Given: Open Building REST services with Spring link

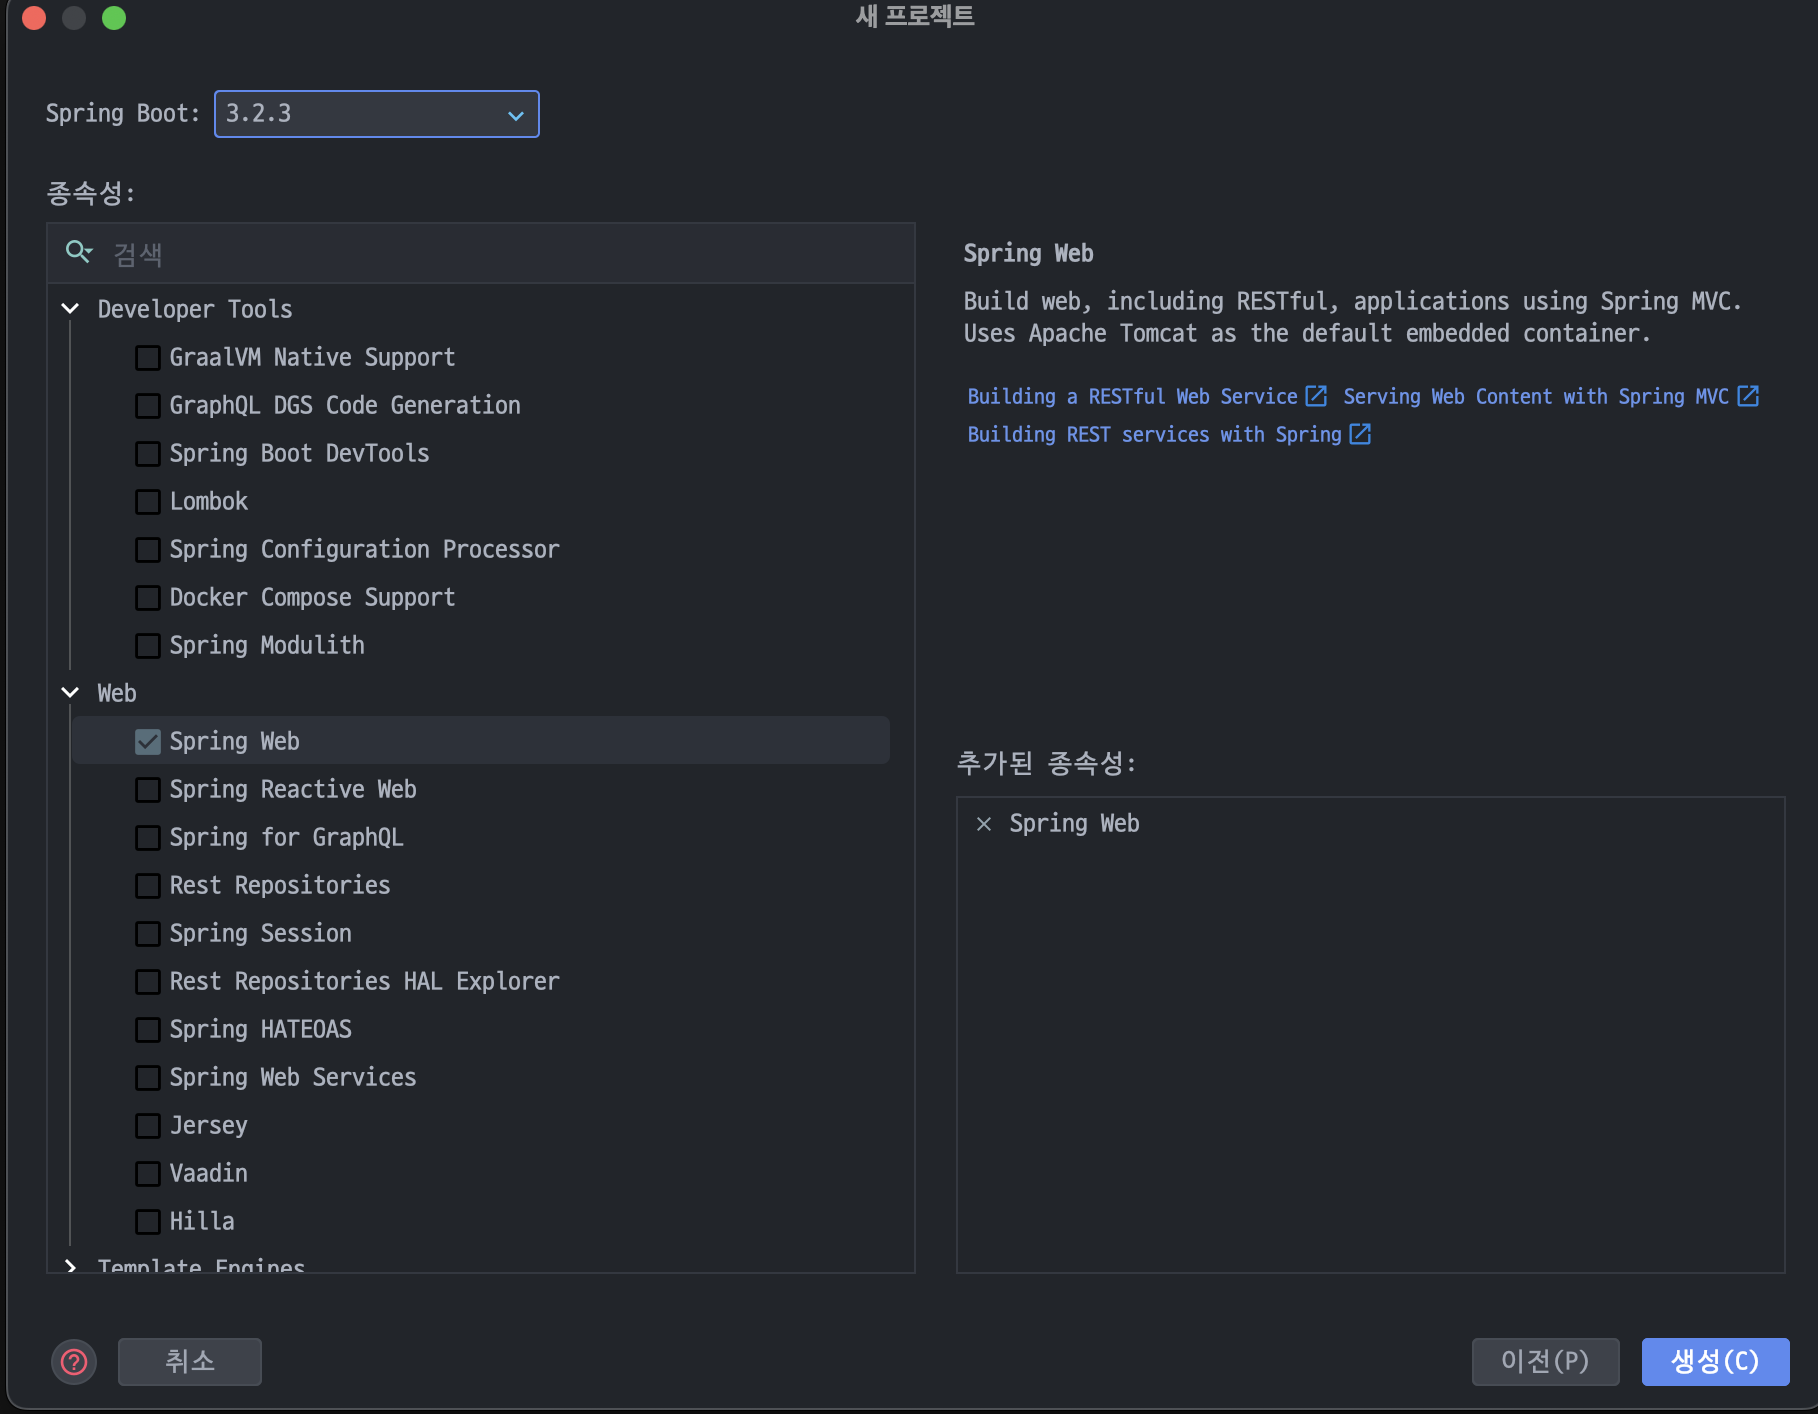Looking at the screenshot, I should click(x=1154, y=435).
